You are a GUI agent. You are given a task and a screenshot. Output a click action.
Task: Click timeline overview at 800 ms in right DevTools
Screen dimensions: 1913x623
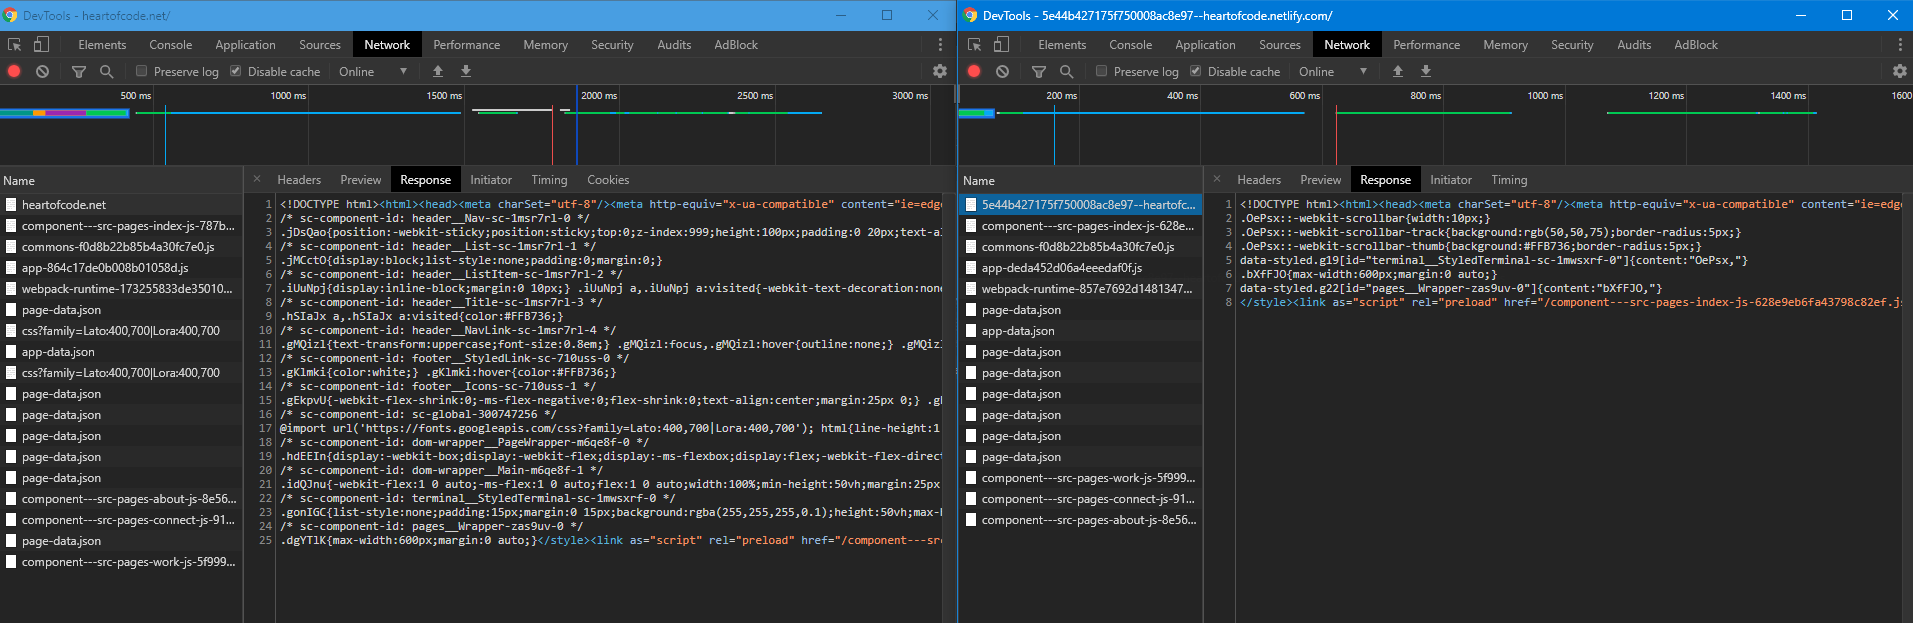pyautogui.click(x=1425, y=95)
